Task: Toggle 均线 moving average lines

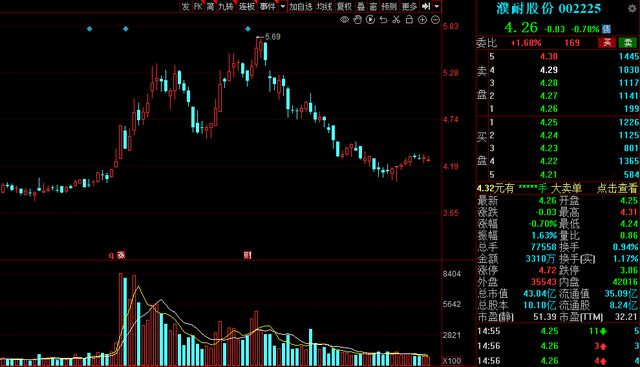Action: [x=324, y=6]
